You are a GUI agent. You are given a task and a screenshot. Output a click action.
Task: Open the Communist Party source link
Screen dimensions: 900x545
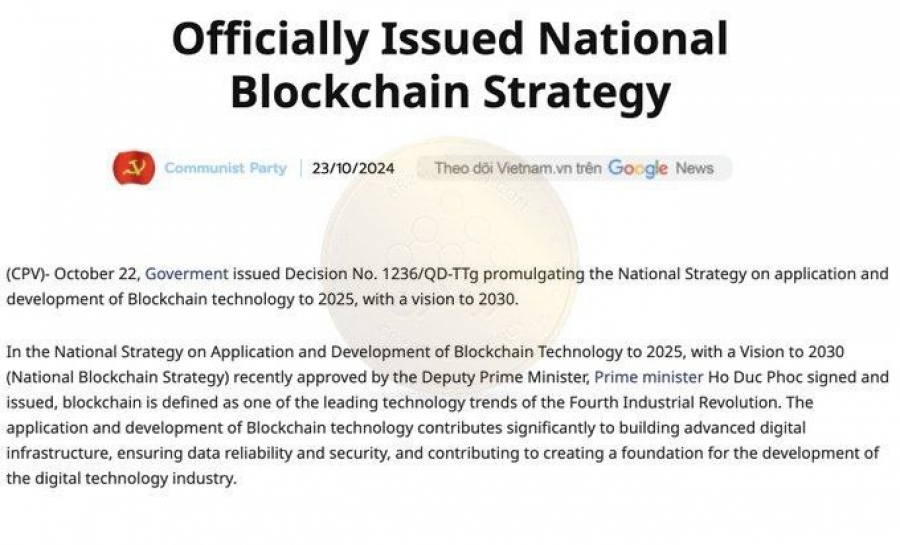225,168
